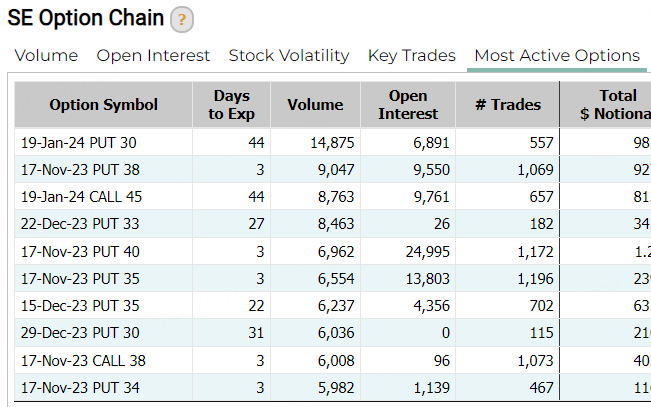The width and height of the screenshot is (651, 407).
Task: Select the 29-Dec-23 PUT 30 row
Action: [80, 334]
